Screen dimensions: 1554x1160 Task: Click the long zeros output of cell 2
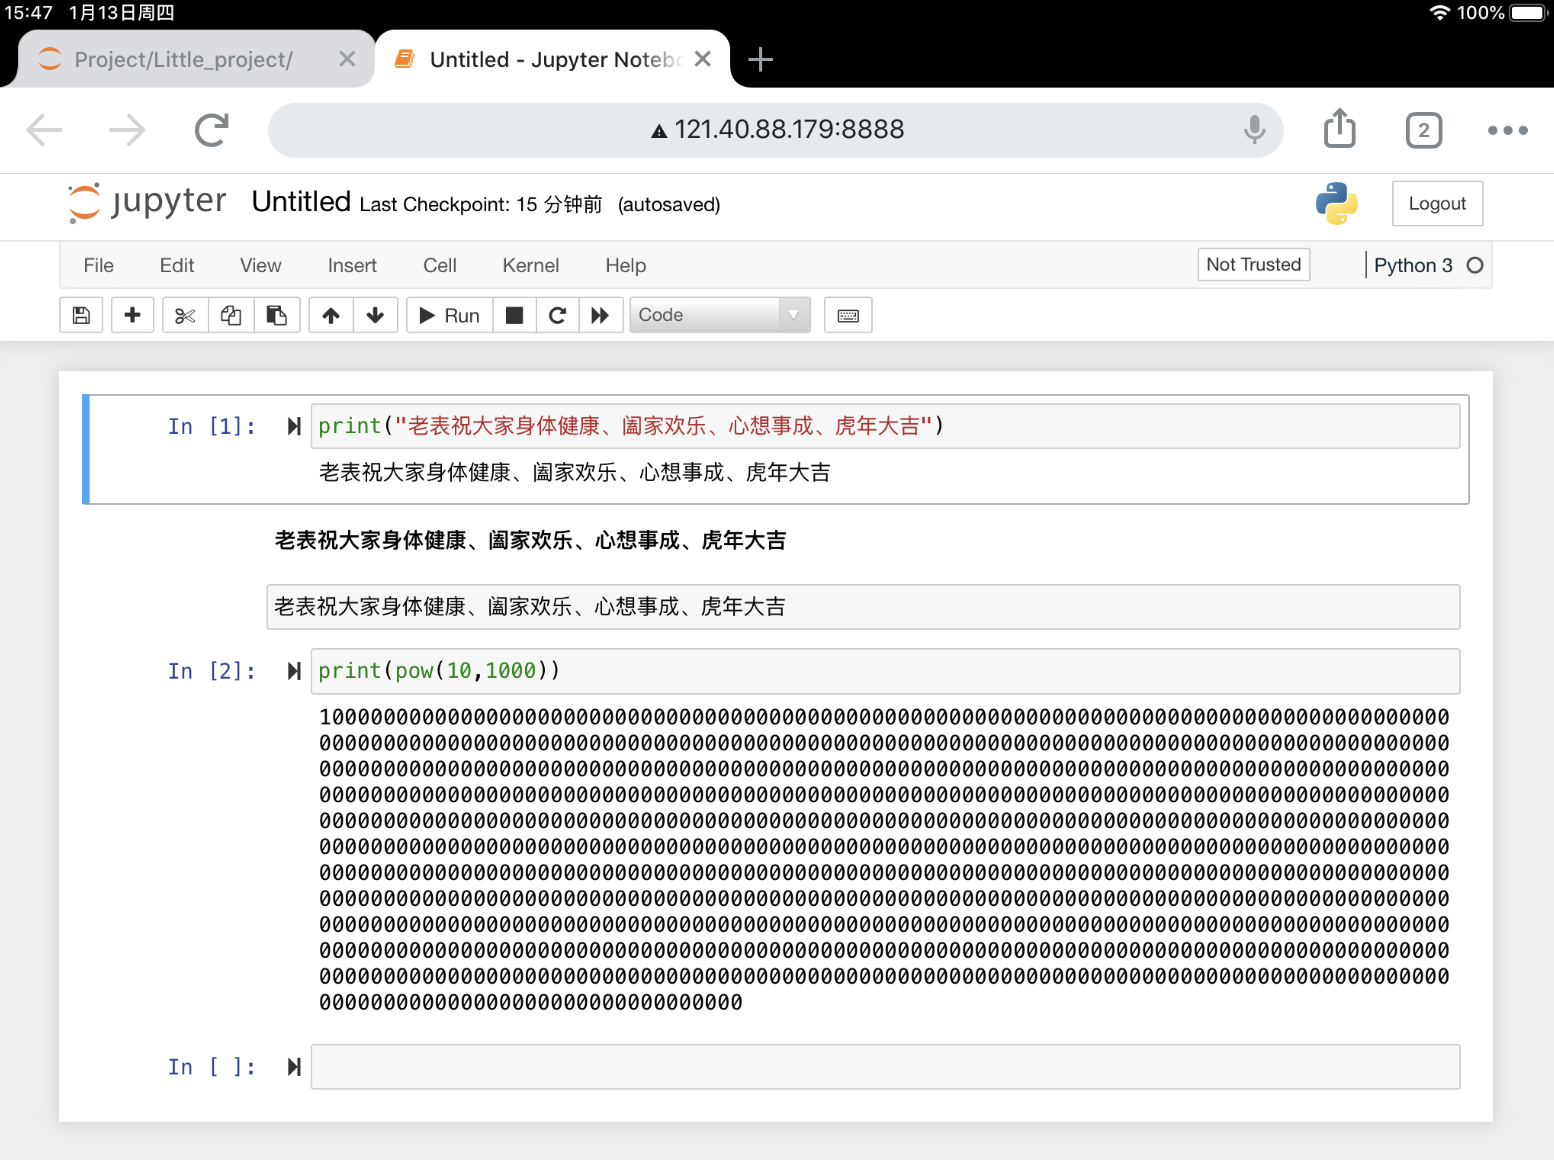pos(884,860)
